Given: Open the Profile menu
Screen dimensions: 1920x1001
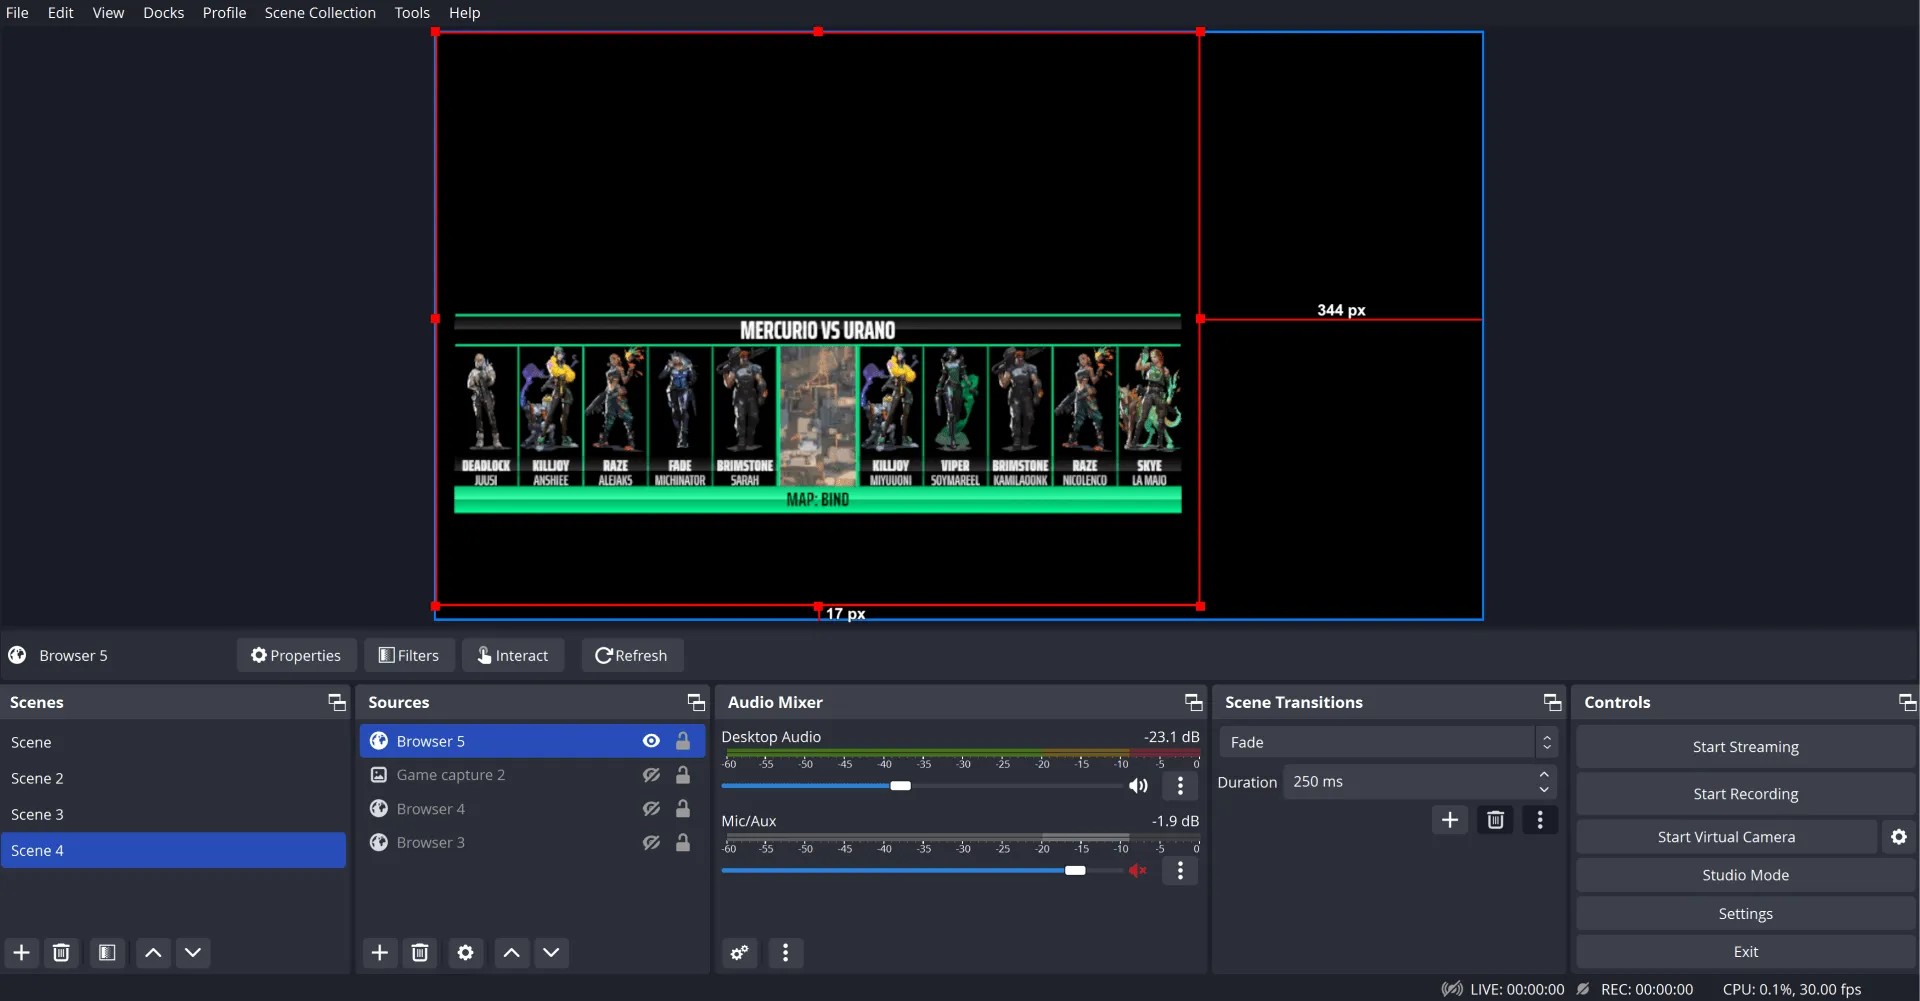Looking at the screenshot, I should pos(224,13).
